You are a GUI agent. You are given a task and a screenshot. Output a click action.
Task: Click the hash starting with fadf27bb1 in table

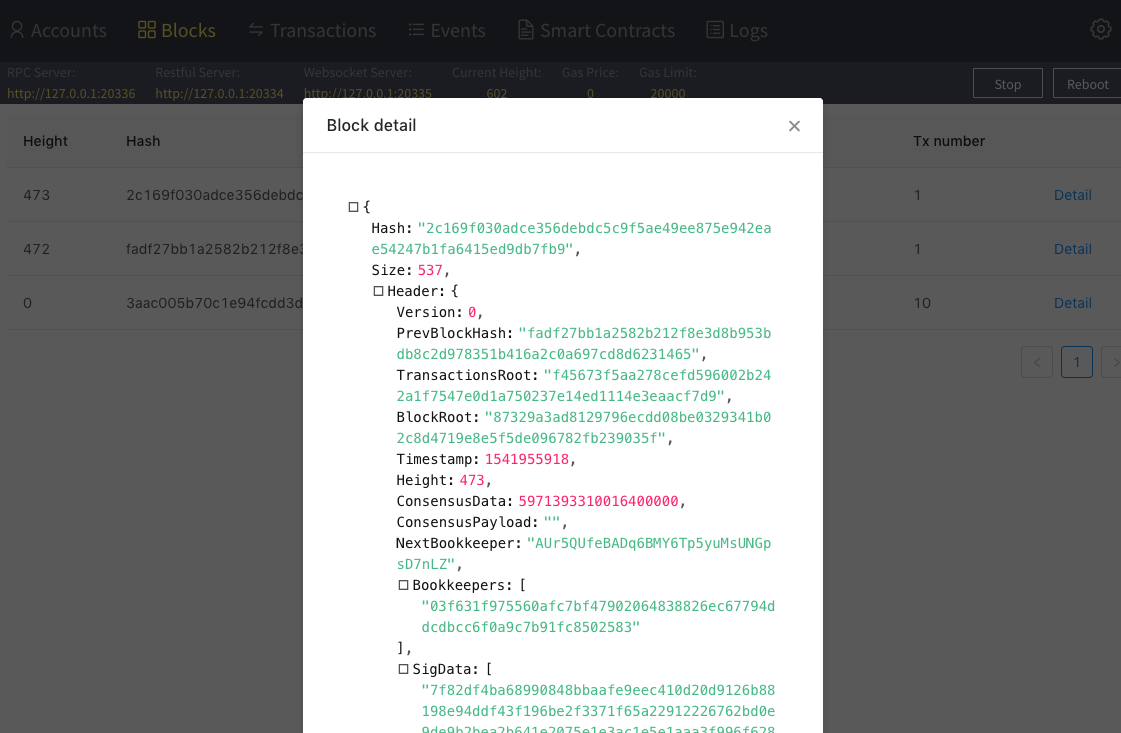(x=214, y=249)
